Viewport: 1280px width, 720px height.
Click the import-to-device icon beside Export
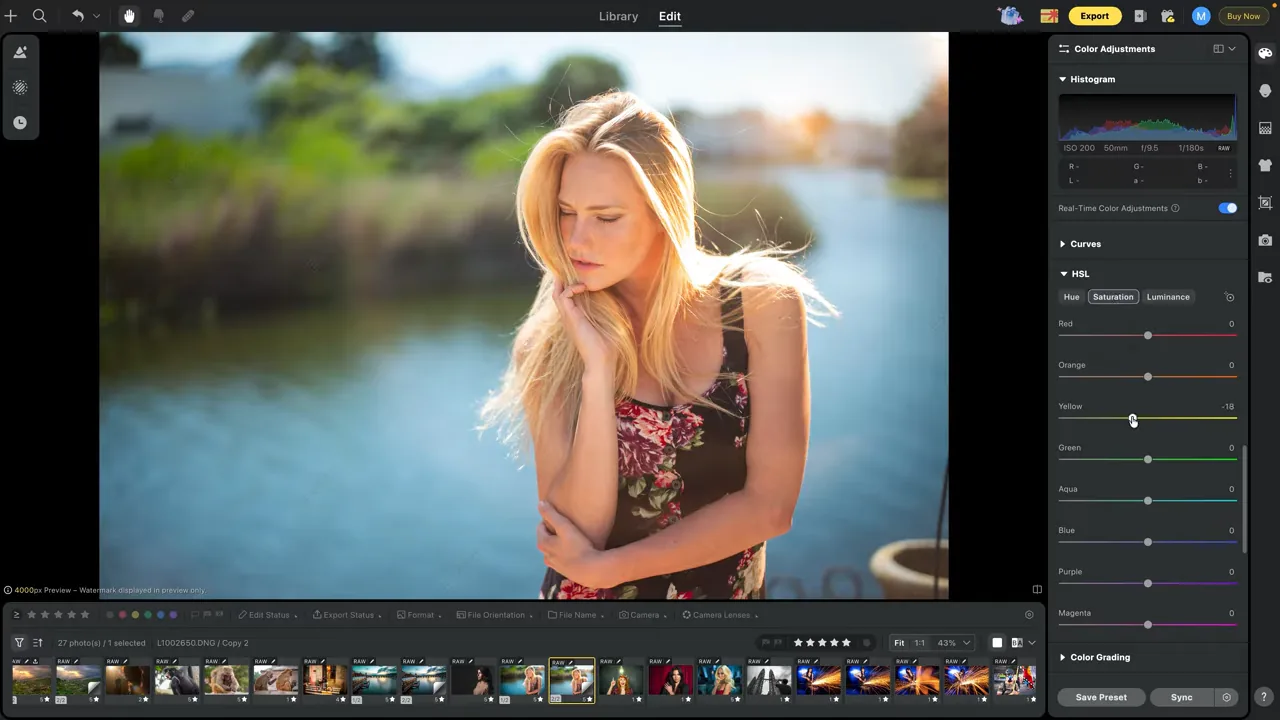pos(1141,16)
